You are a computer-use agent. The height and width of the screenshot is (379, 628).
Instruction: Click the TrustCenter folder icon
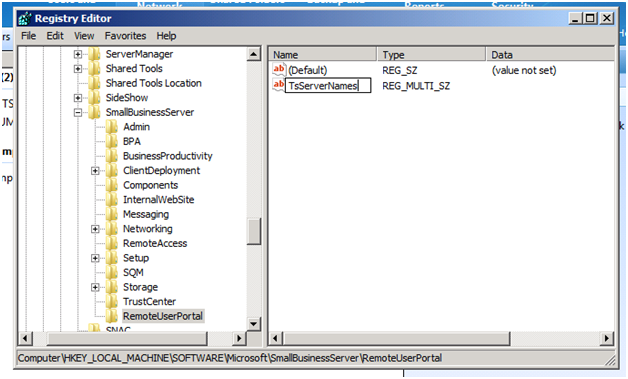tap(112, 301)
